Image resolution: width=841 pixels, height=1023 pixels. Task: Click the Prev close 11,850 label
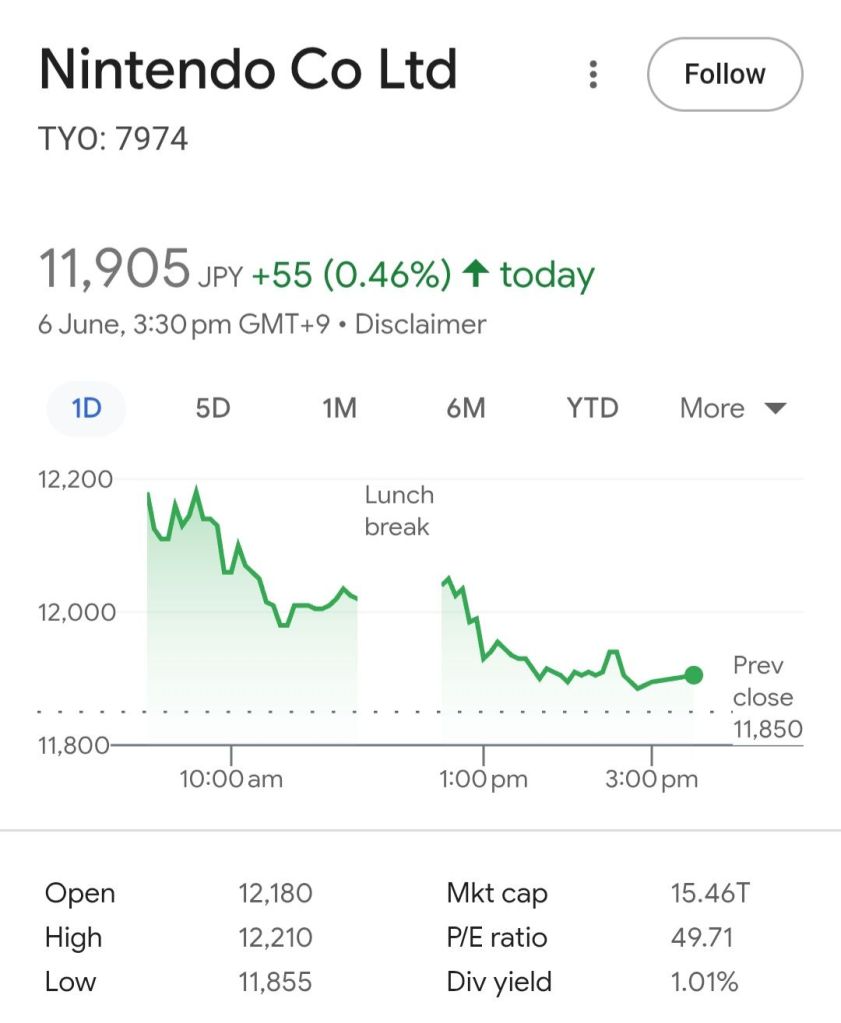coord(766,697)
